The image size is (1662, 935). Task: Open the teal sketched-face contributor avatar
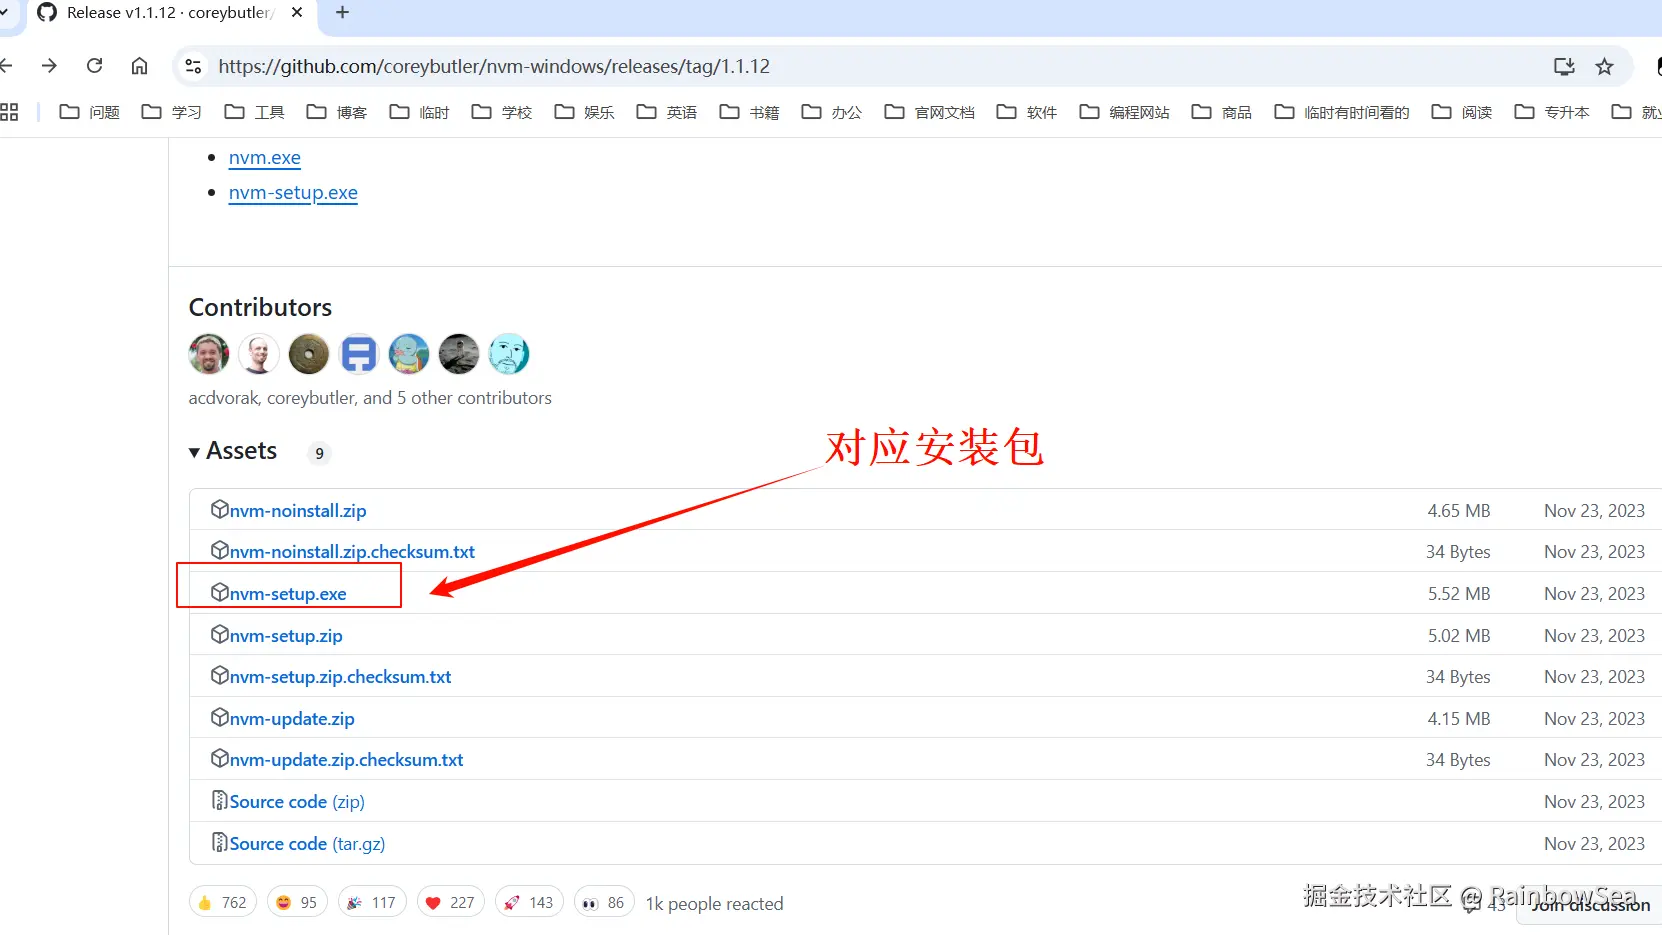pyautogui.click(x=509, y=354)
